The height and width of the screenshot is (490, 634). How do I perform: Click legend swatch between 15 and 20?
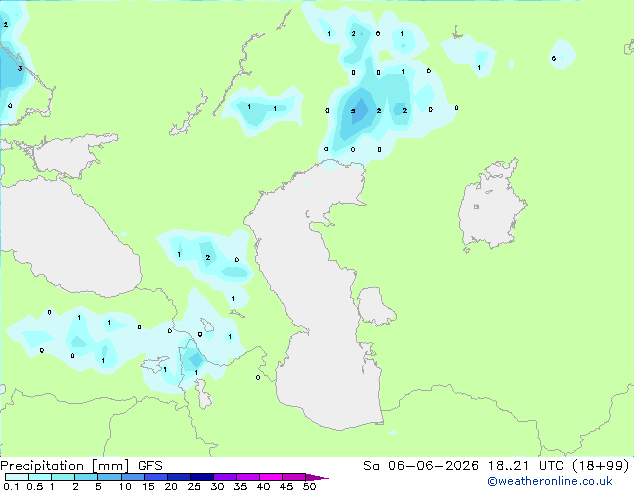coord(155,477)
